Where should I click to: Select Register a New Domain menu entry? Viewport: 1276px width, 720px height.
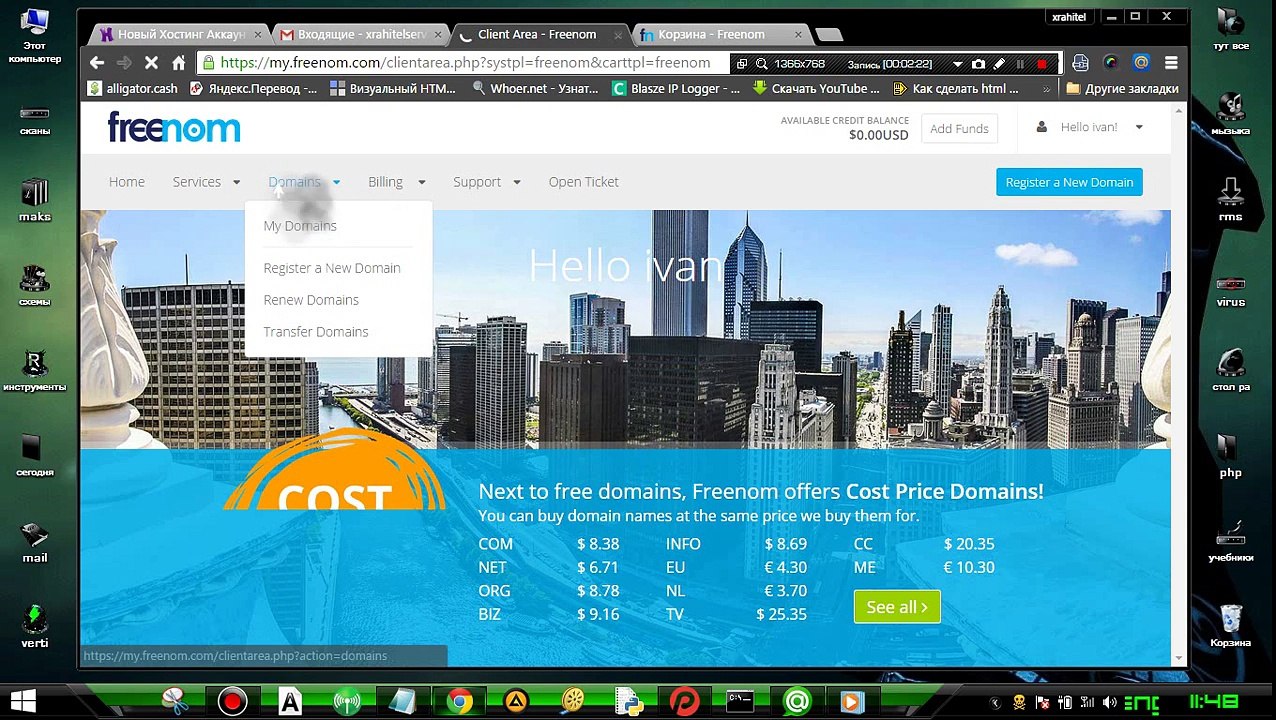point(332,268)
